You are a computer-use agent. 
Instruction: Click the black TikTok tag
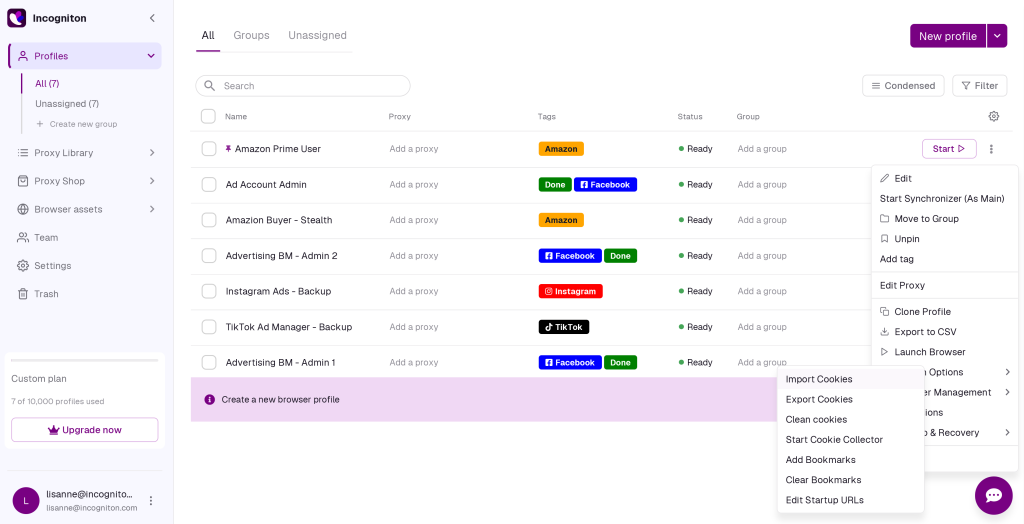564,327
